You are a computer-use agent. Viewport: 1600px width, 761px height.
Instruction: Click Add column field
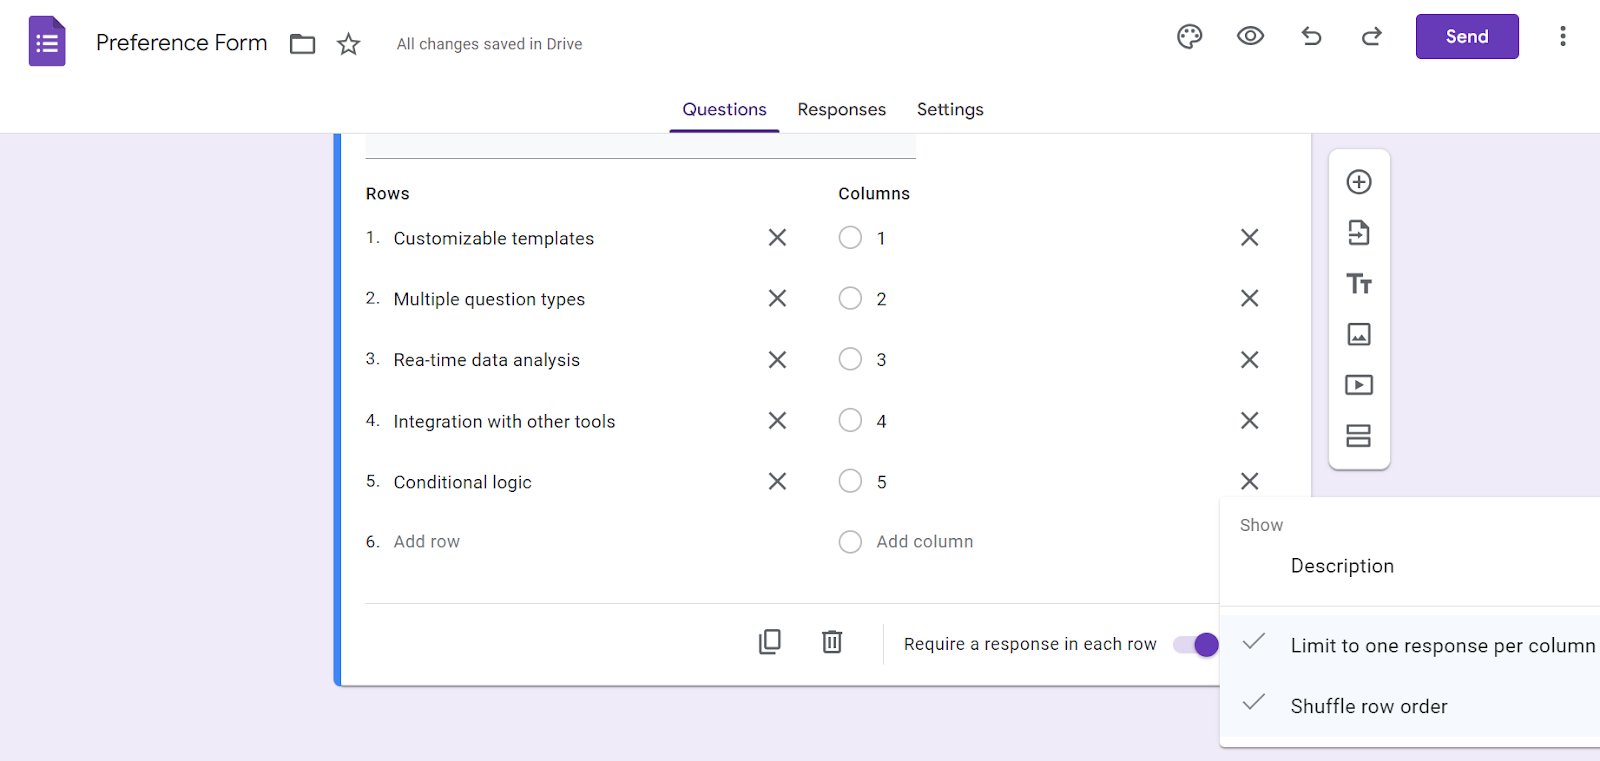tap(925, 542)
